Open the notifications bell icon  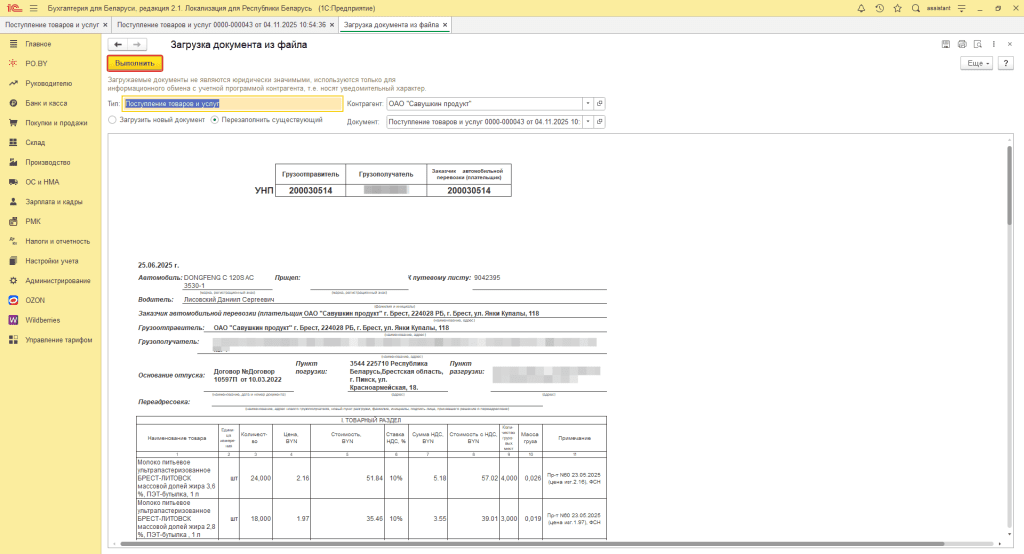862,8
